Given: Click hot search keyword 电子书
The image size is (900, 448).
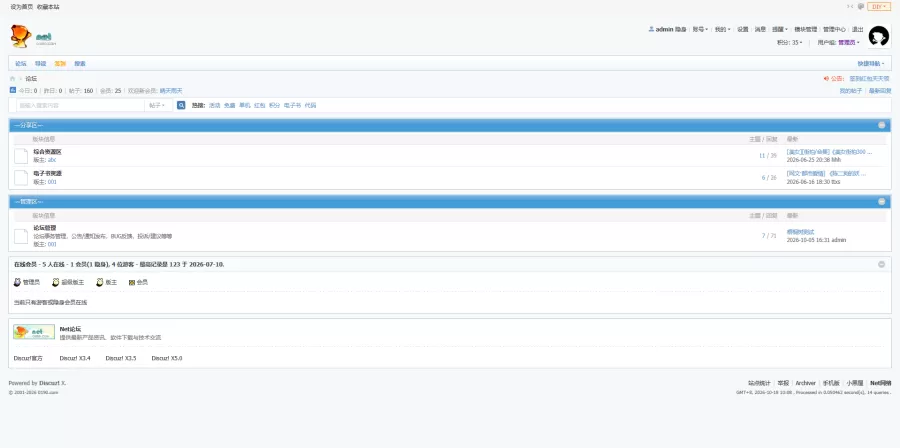Looking at the screenshot, I should click(292, 106).
